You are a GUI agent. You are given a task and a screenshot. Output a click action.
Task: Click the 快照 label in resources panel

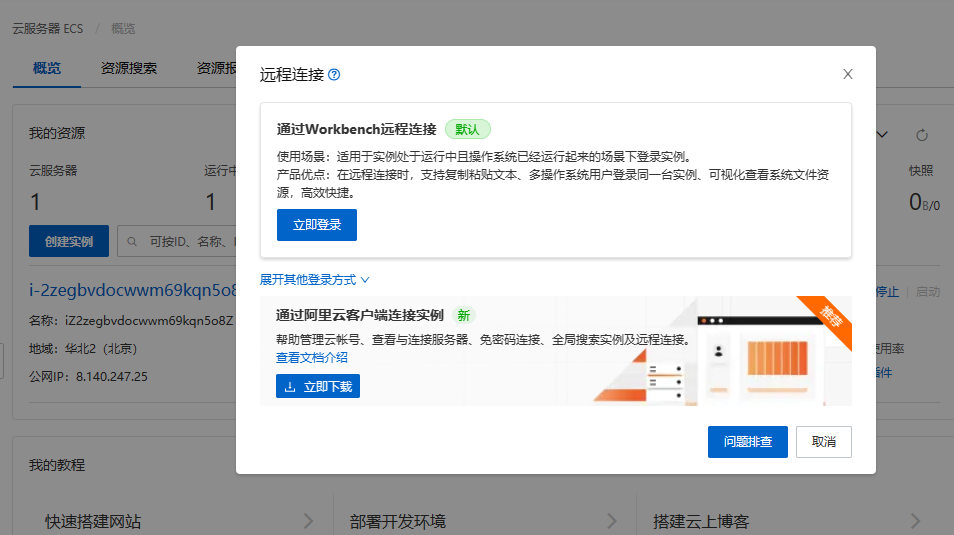click(921, 170)
